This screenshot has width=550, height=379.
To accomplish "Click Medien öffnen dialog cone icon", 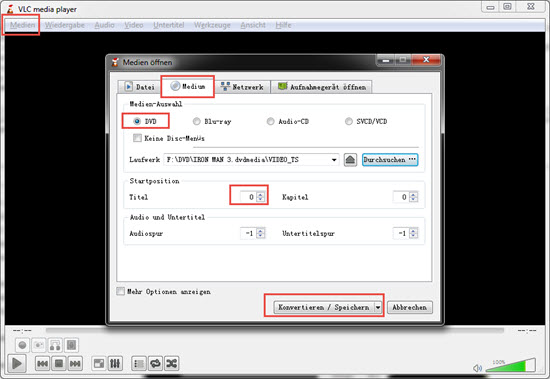I will [115, 62].
